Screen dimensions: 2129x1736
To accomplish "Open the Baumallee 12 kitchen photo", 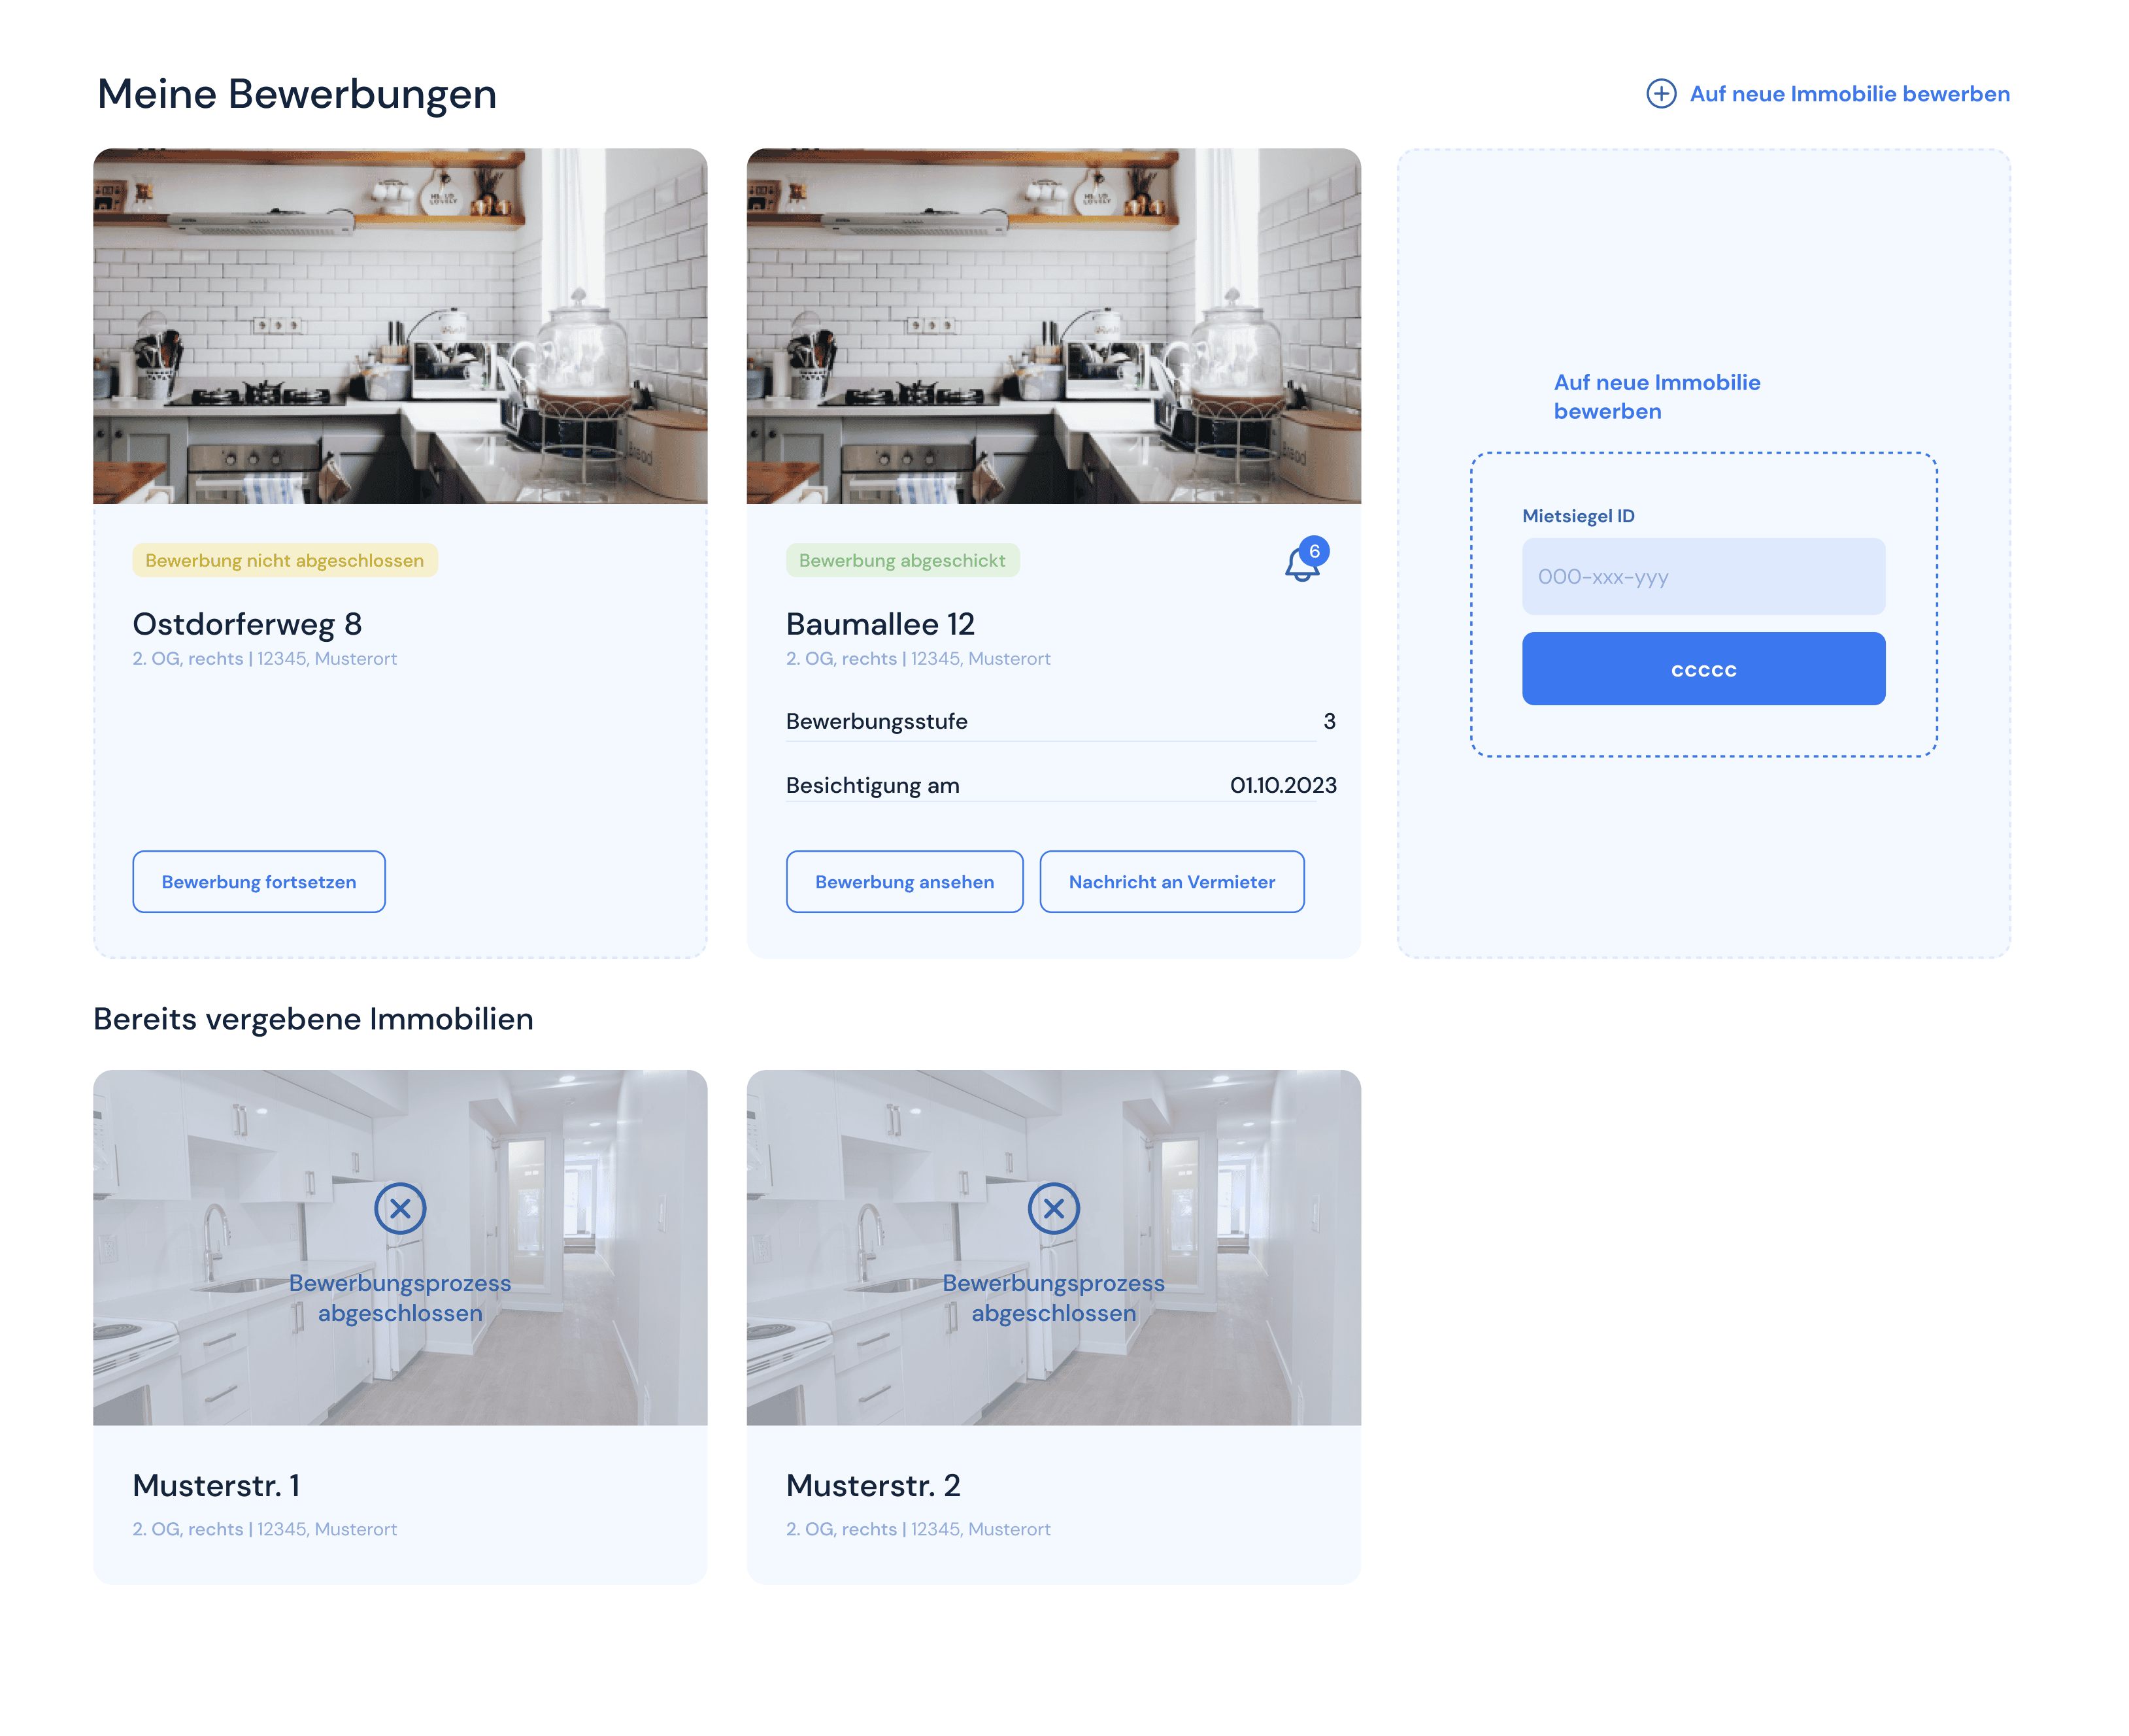I will click(1053, 326).
